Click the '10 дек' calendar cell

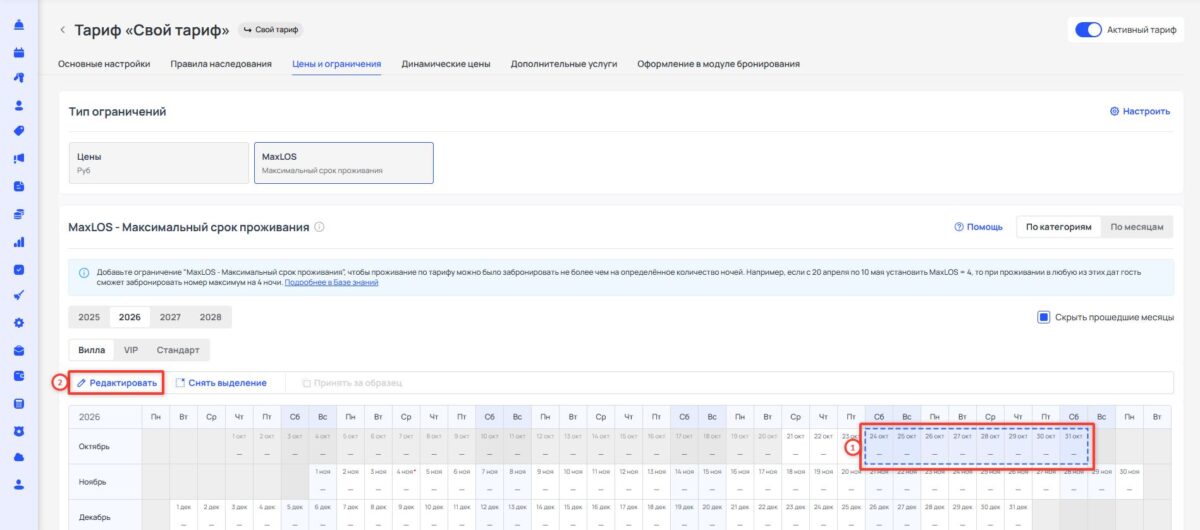pyautogui.click(x=434, y=514)
